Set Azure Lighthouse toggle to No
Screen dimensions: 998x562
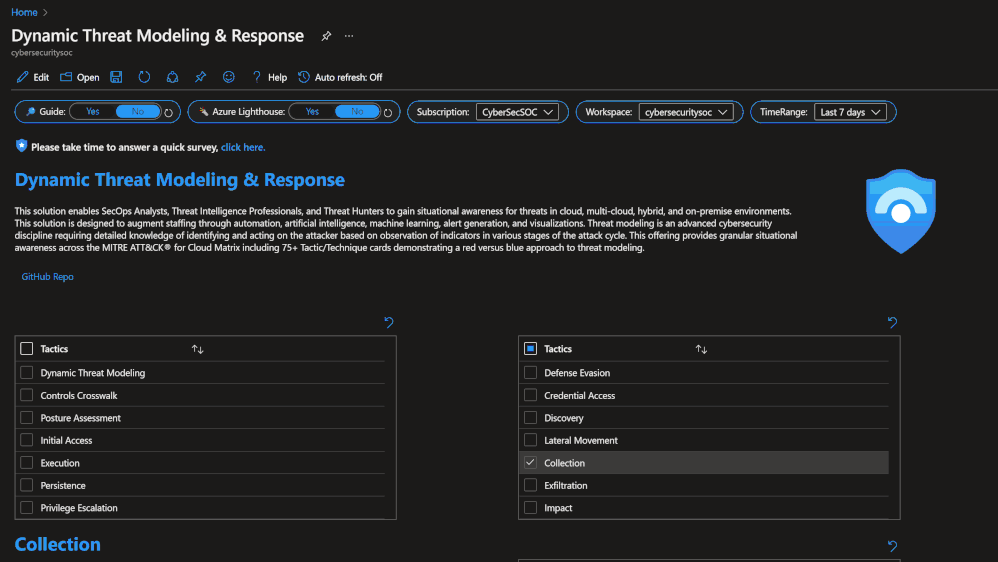click(x=357, y=111)
